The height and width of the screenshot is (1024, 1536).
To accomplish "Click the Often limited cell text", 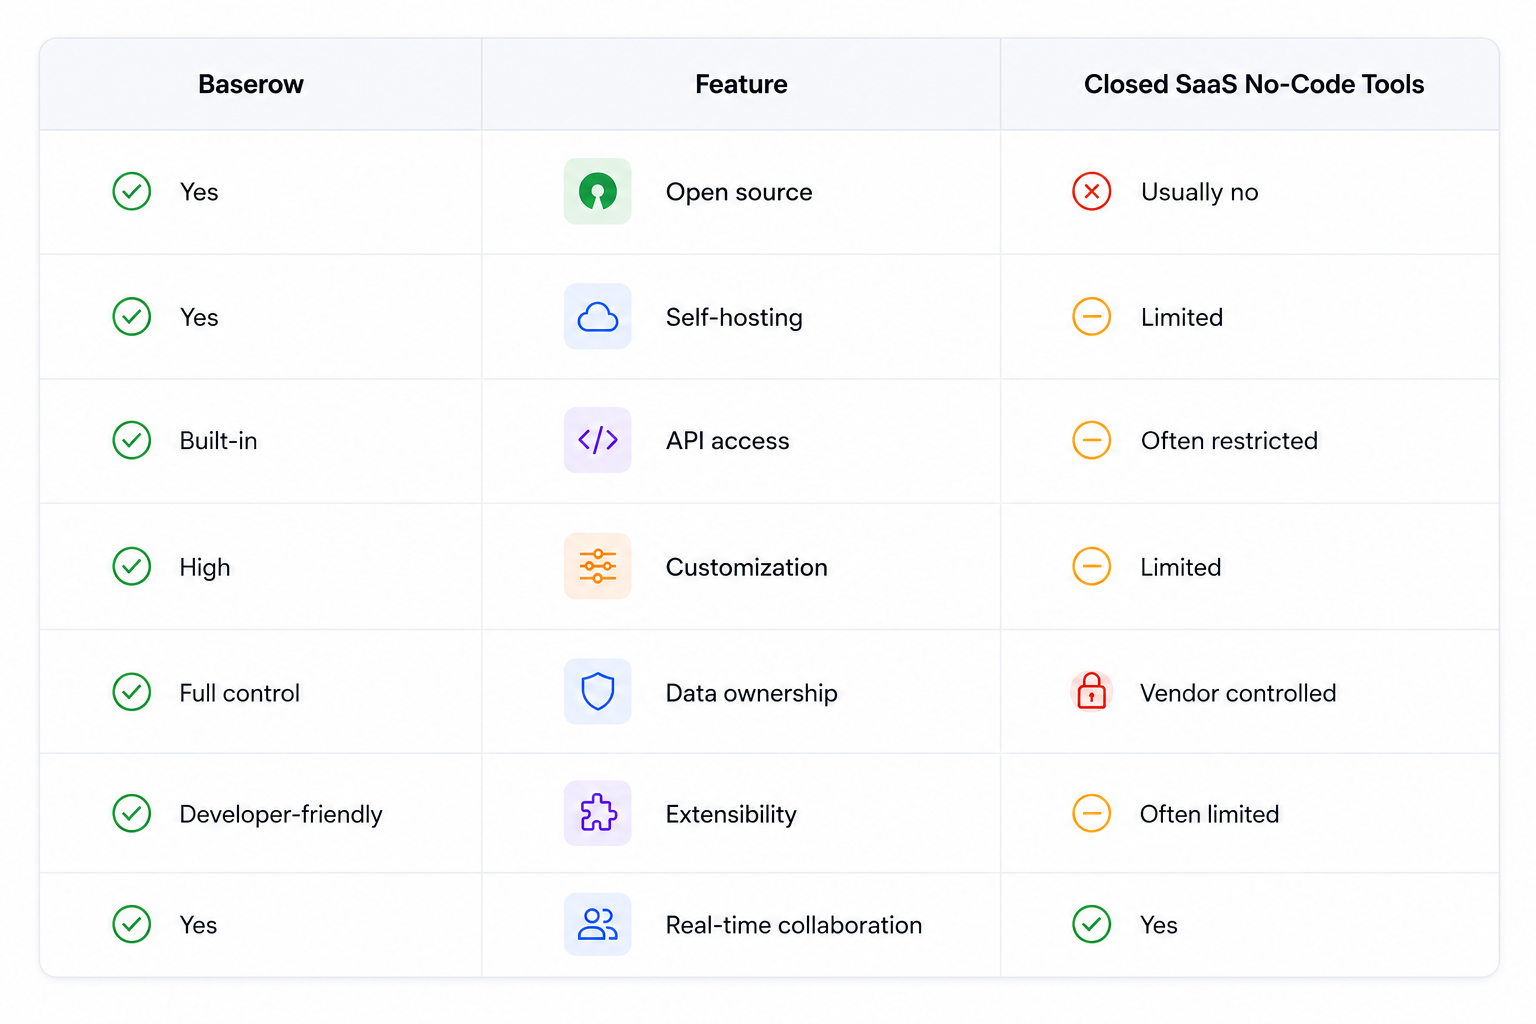I will pos(1209,814).
